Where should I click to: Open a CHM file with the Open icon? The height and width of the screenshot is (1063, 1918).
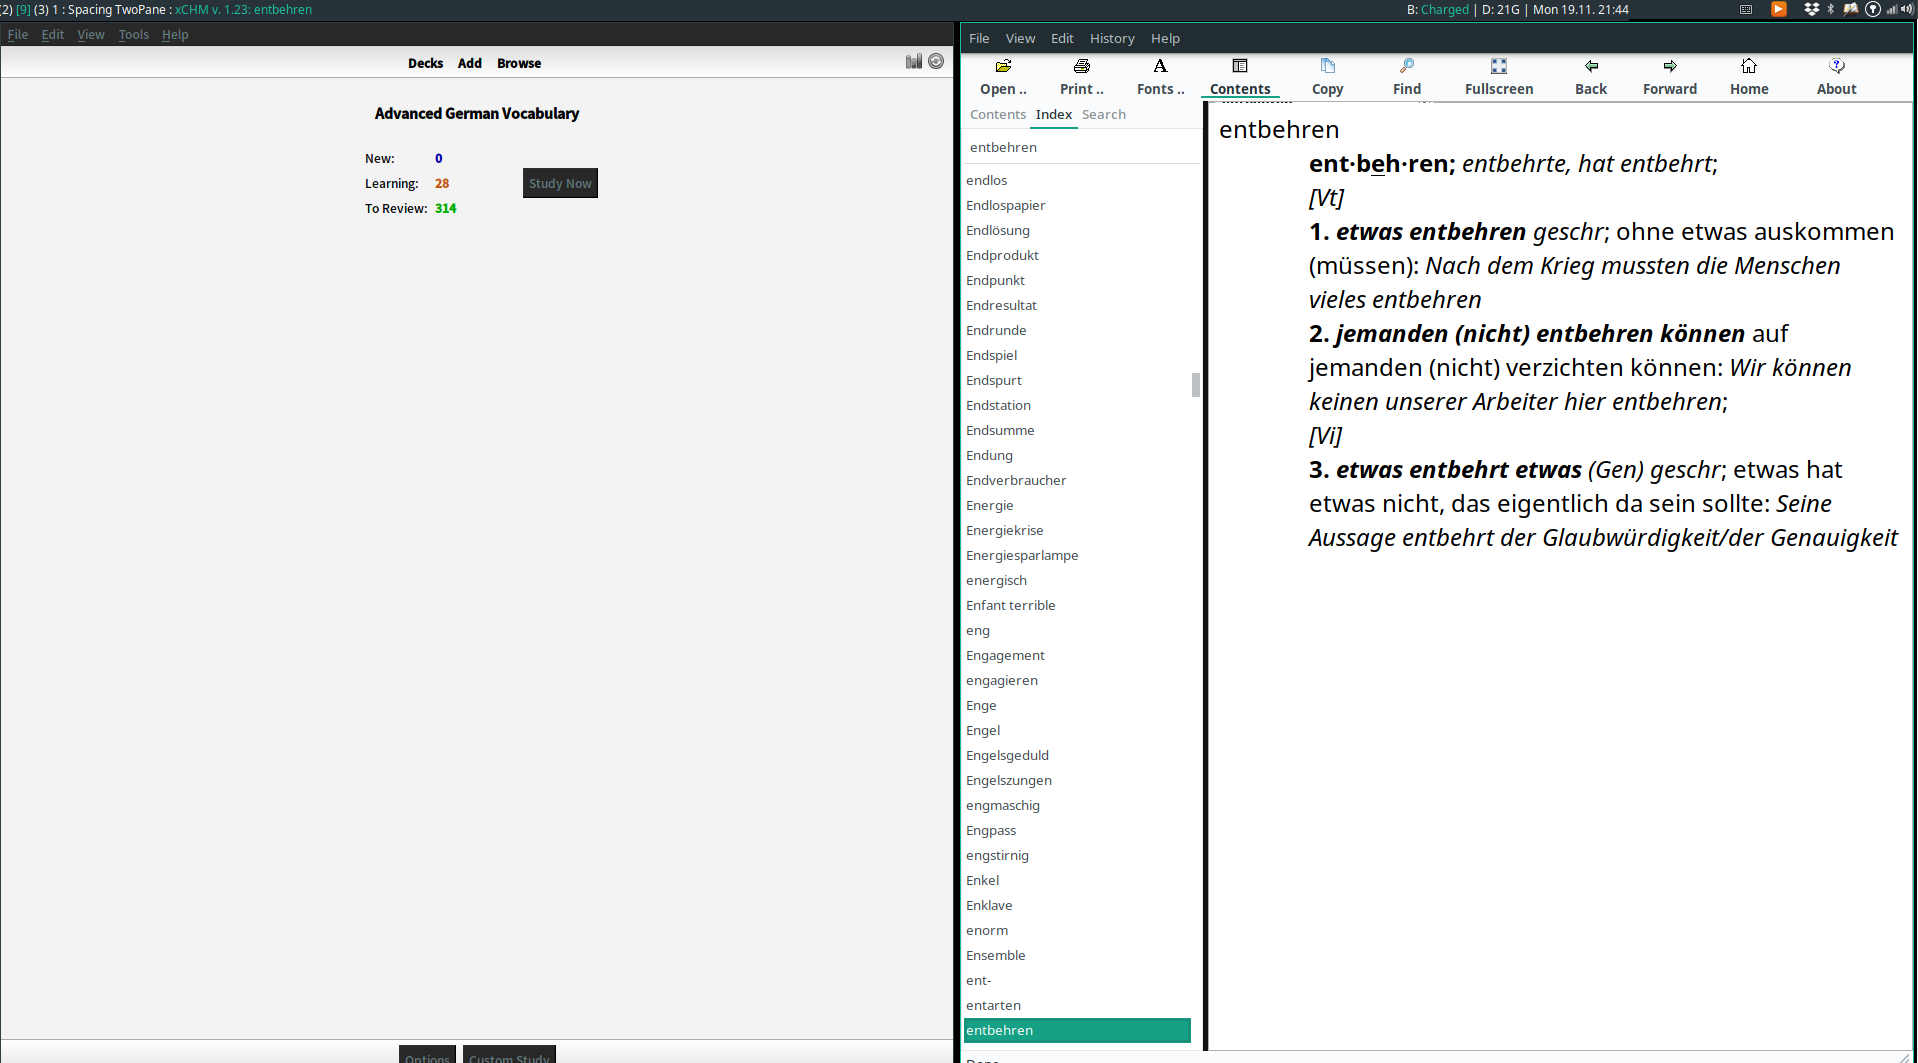(x=1003, y=75)
